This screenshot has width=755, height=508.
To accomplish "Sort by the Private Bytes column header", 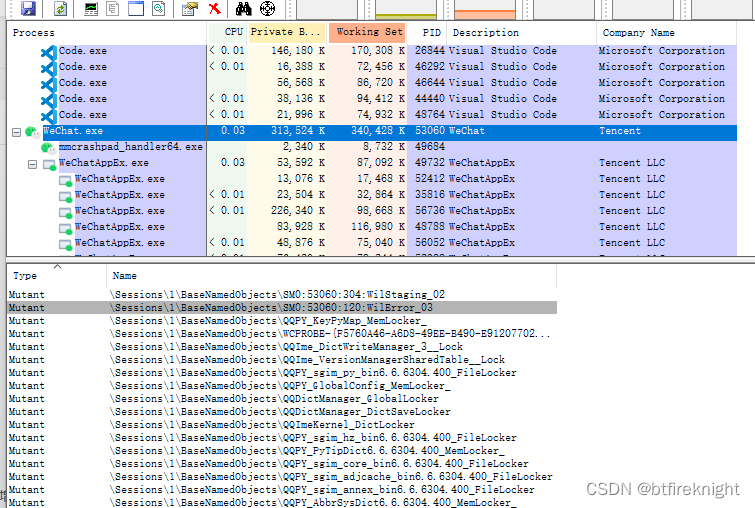I will pos(286,32).
